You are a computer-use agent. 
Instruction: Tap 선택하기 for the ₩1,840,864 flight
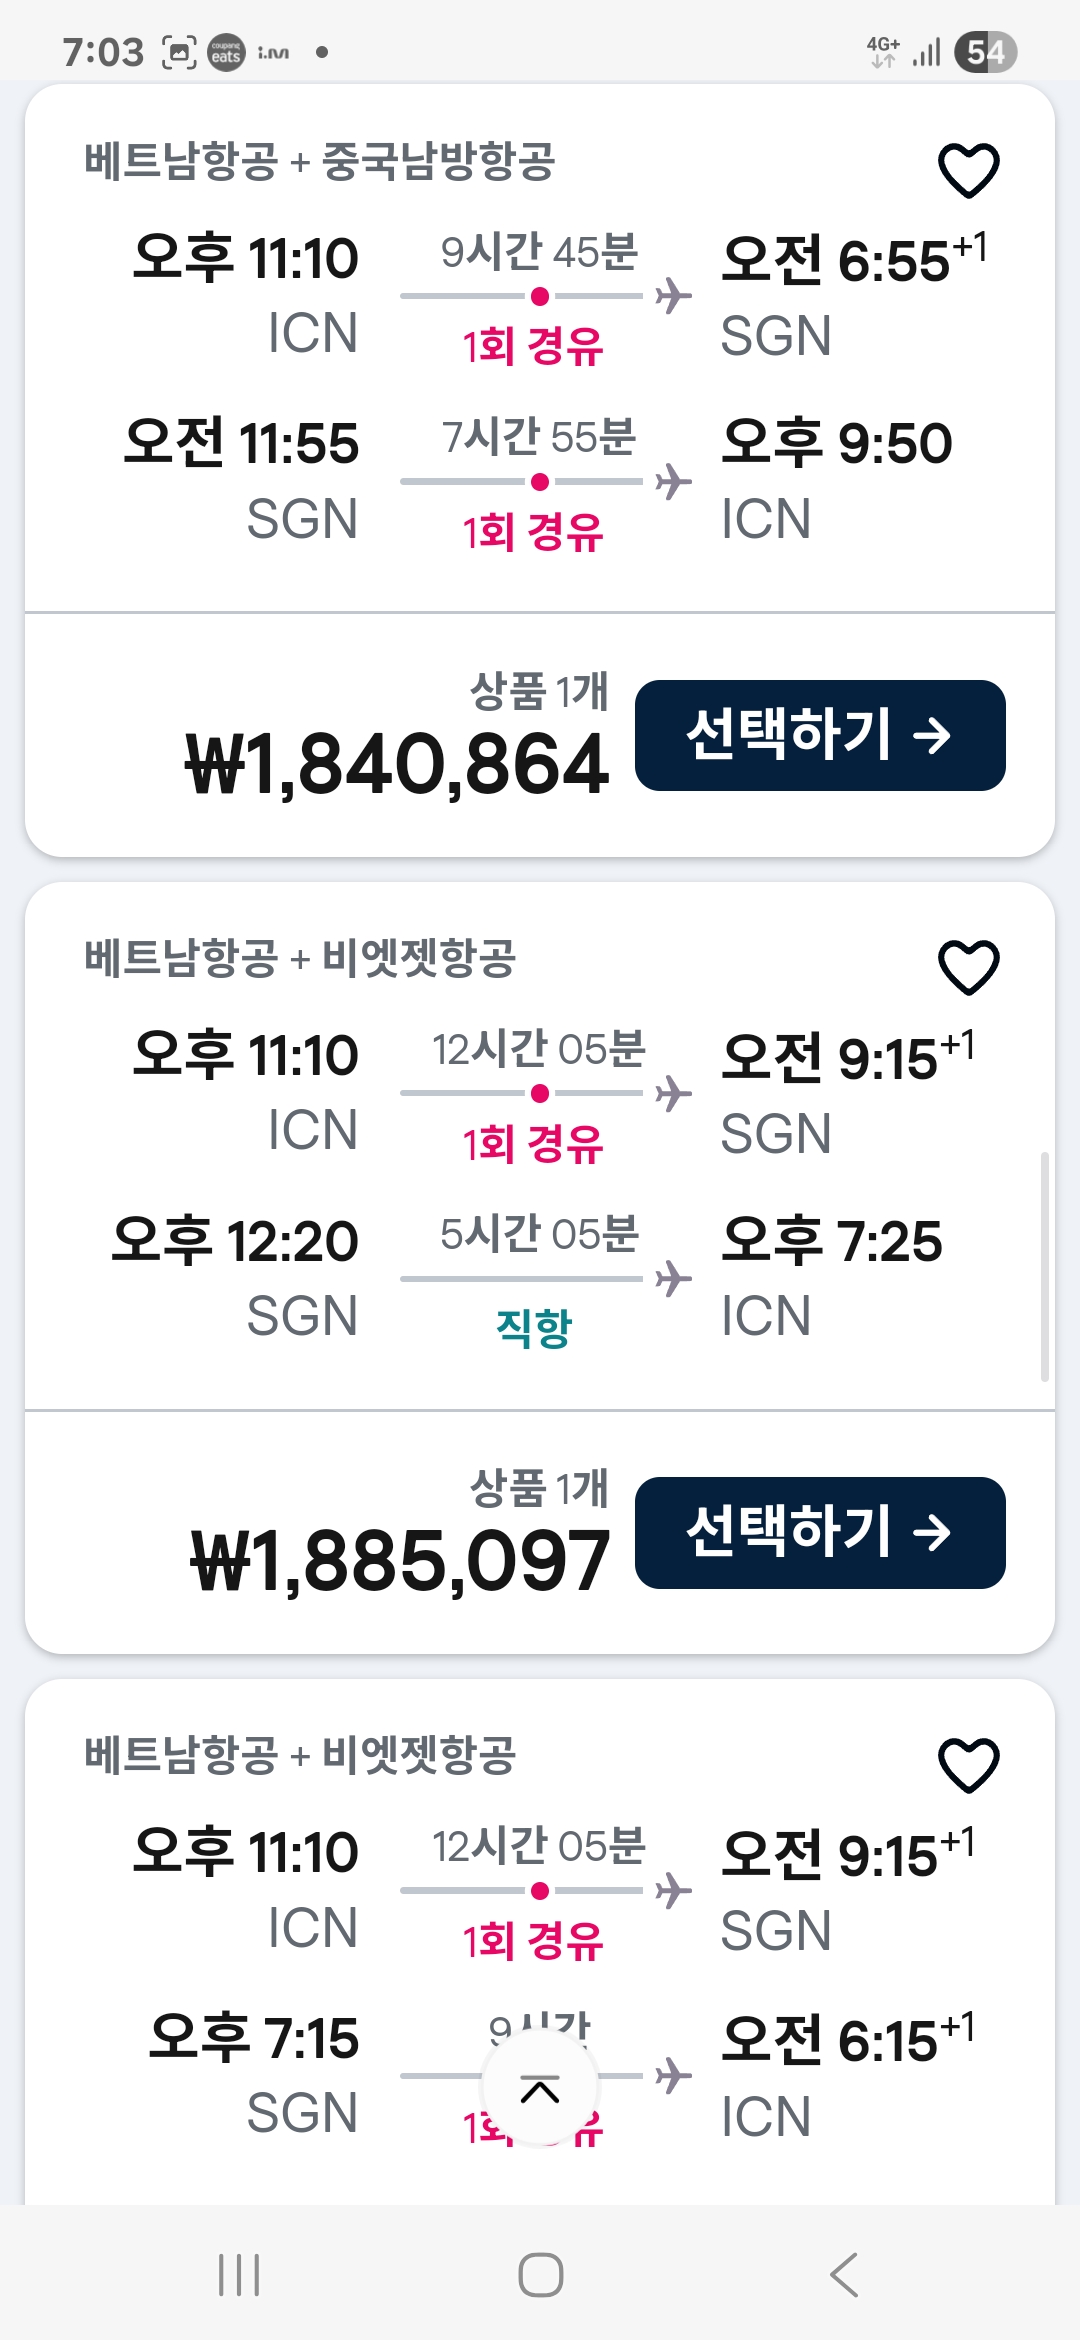coord(820,736)
